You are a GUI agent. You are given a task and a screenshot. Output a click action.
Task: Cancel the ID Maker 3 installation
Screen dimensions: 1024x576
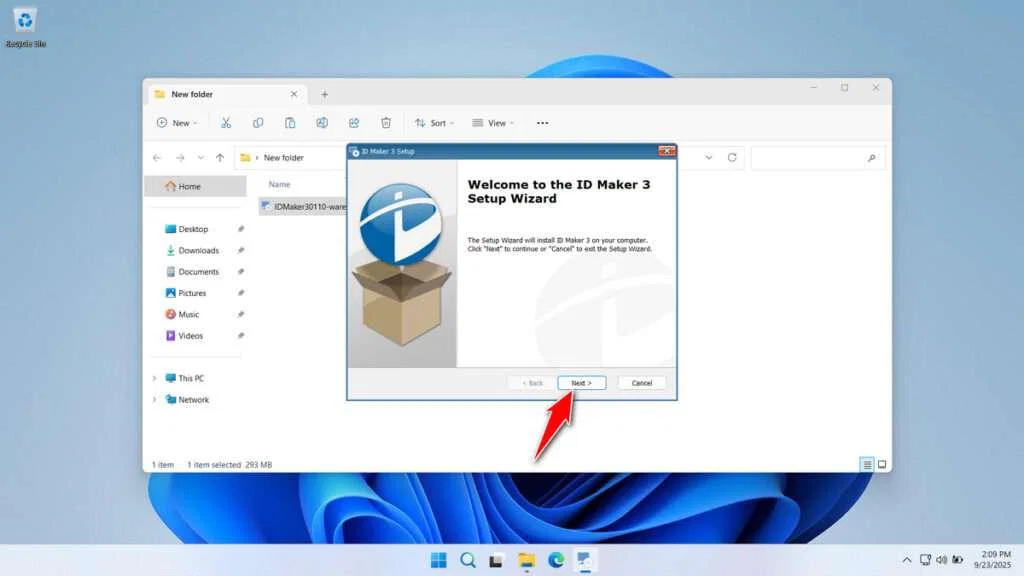tap(641, 382)
